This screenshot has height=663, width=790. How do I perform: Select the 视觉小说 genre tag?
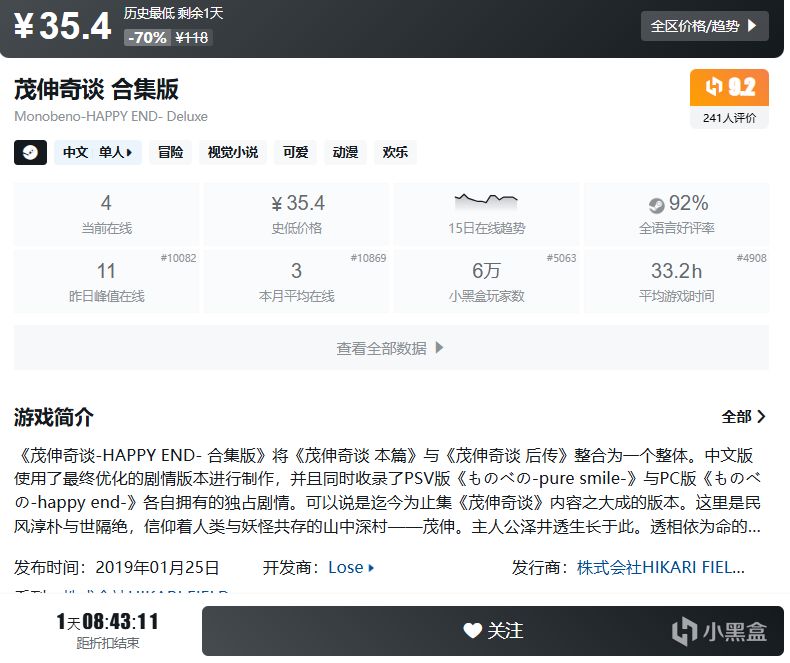(233, 152)
